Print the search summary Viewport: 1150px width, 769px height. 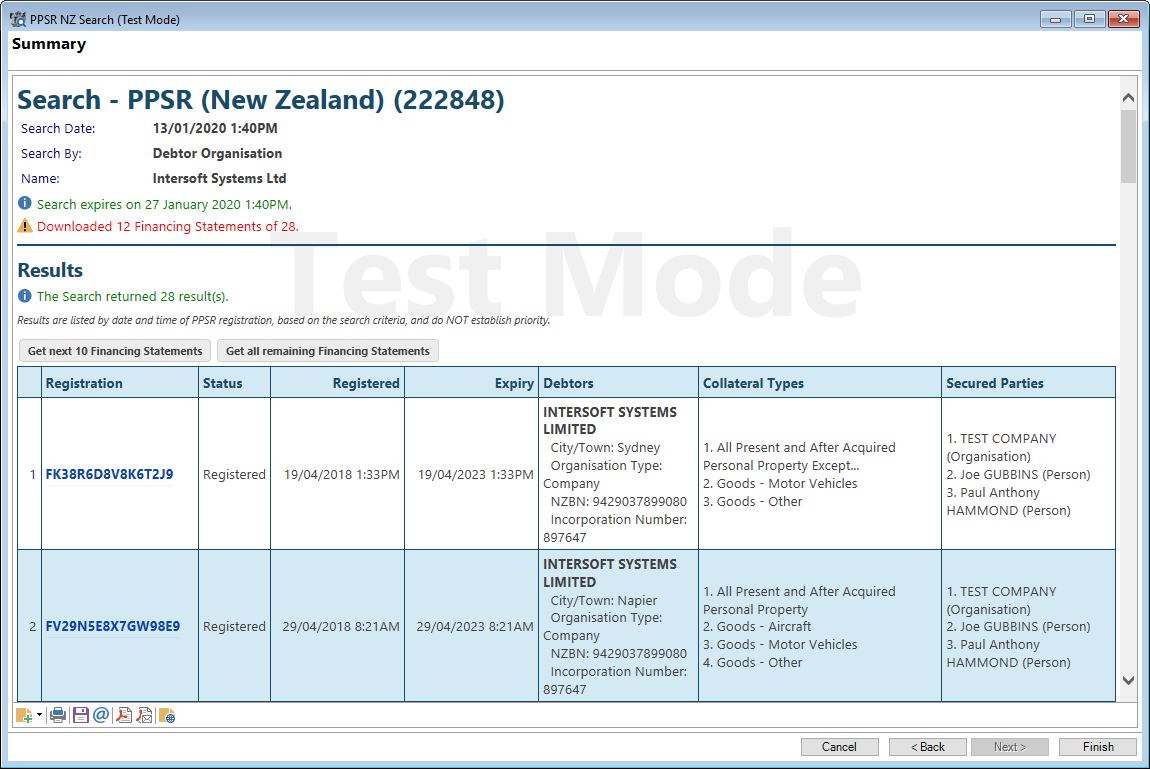(x=58, y=715)
